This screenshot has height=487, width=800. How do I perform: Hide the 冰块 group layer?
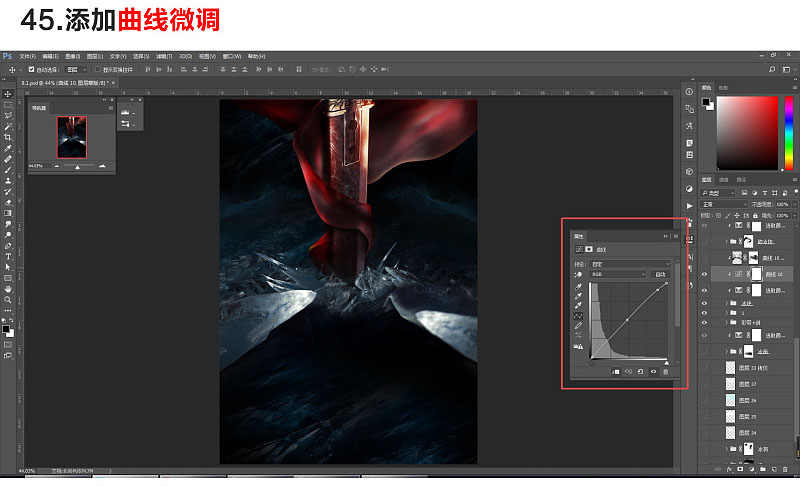(x=704, y=303)
